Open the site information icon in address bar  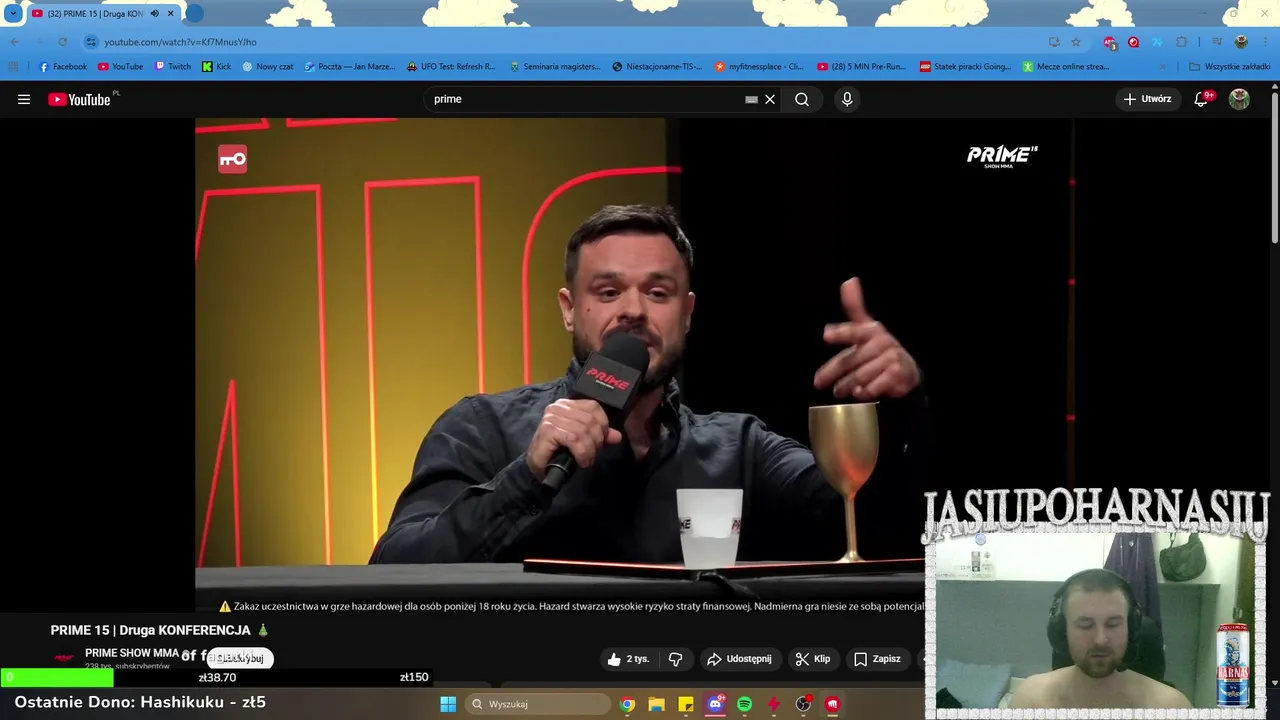(x=91, y=42)
